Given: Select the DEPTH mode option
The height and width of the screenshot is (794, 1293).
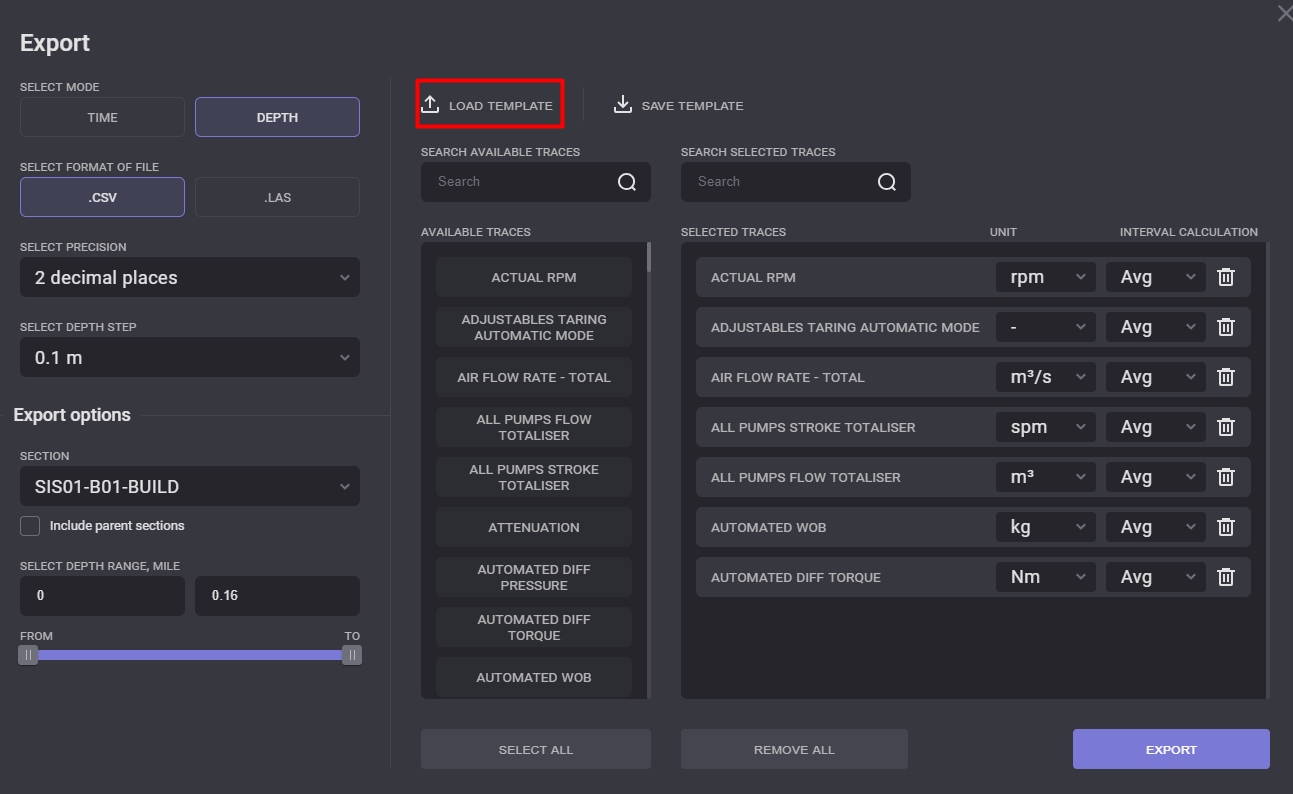Looking at the screenshot, I should pos(277,117).
